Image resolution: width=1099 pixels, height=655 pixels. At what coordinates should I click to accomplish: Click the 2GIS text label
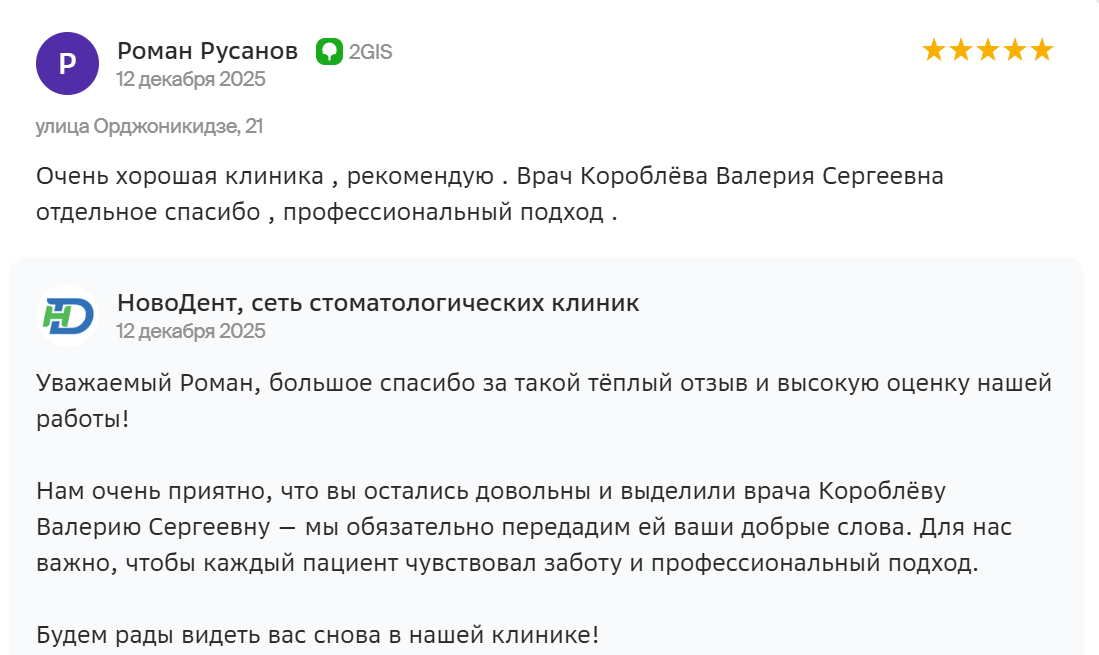tap(370, 52)
